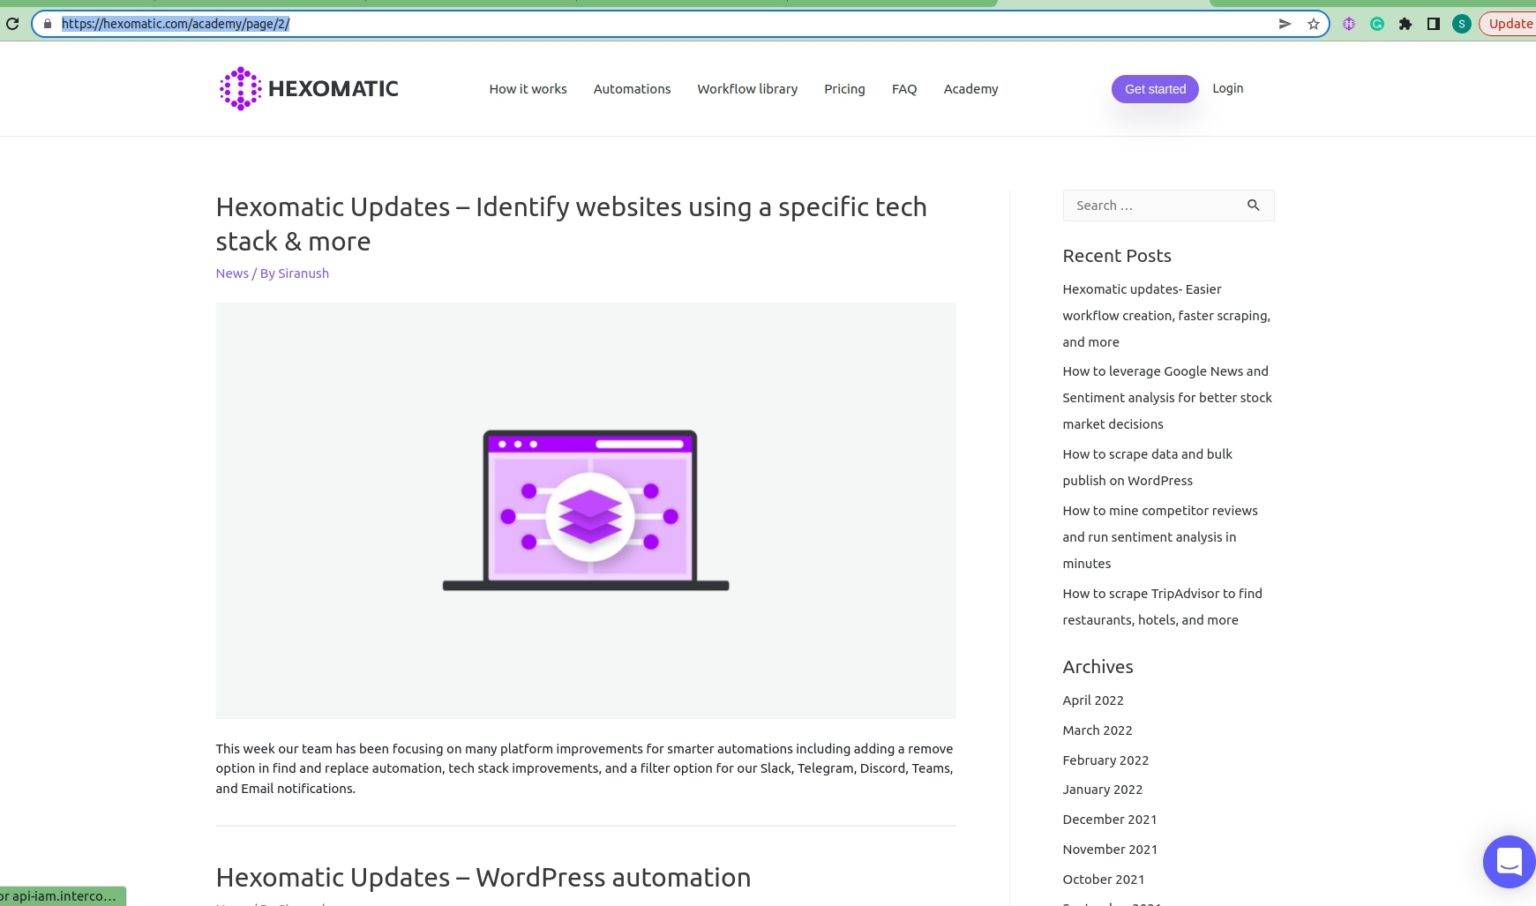Open the Intercom chat bubble
The image size is (1536, 906).
pos(1508,861)
